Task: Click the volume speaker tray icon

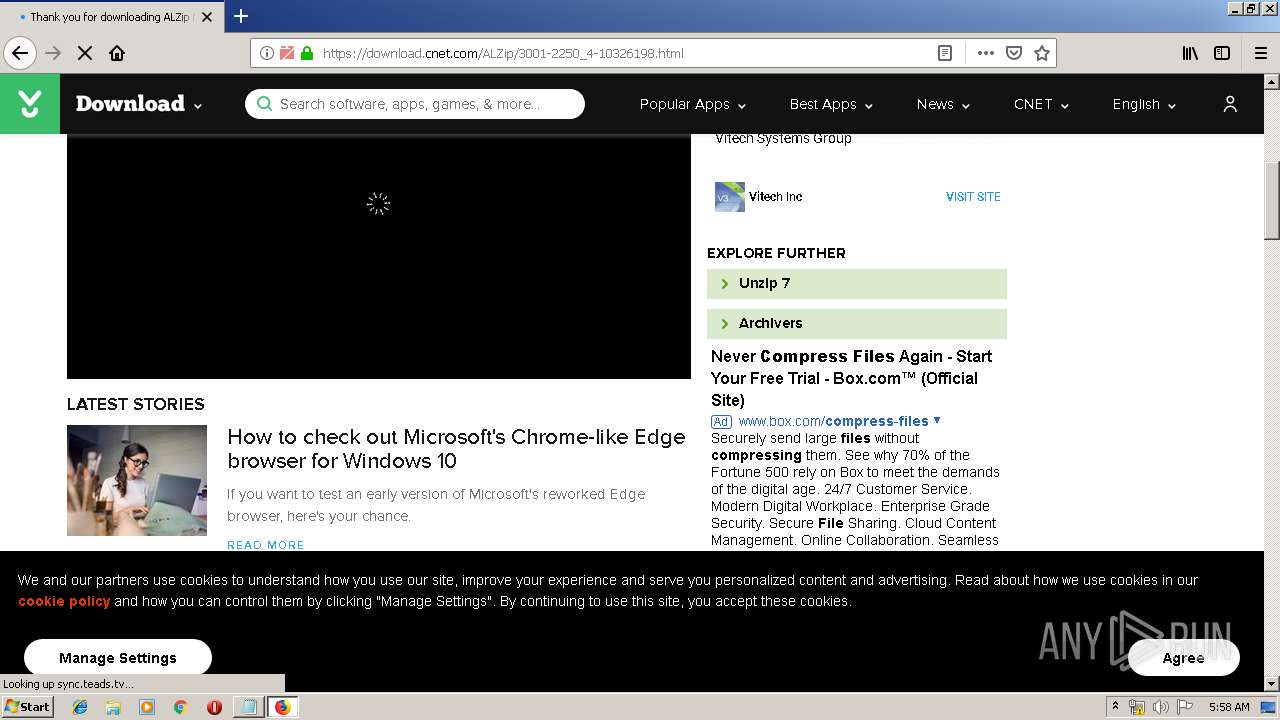Action: coord(1160,707)
